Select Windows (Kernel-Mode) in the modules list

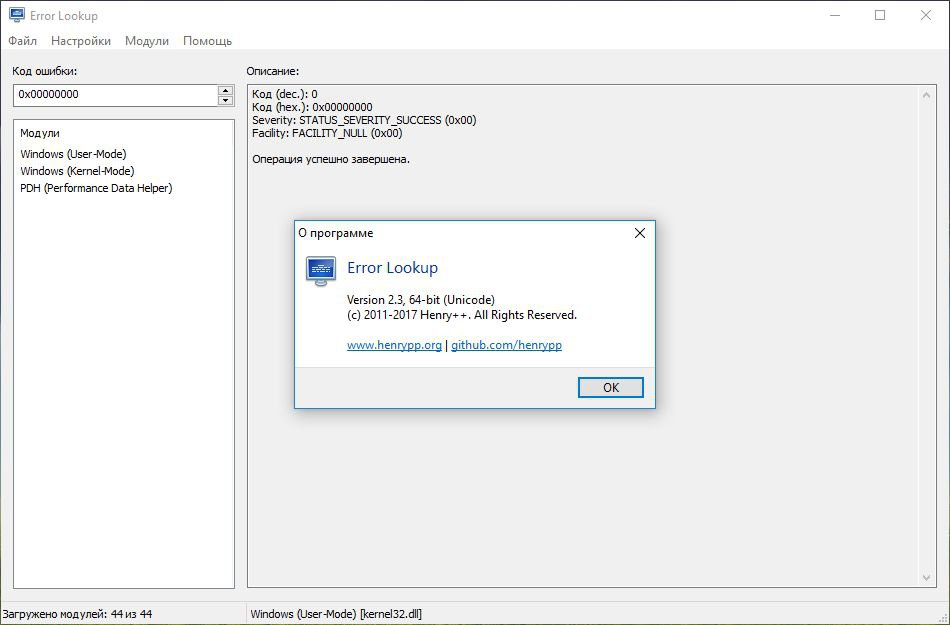(x=77, y=171)
